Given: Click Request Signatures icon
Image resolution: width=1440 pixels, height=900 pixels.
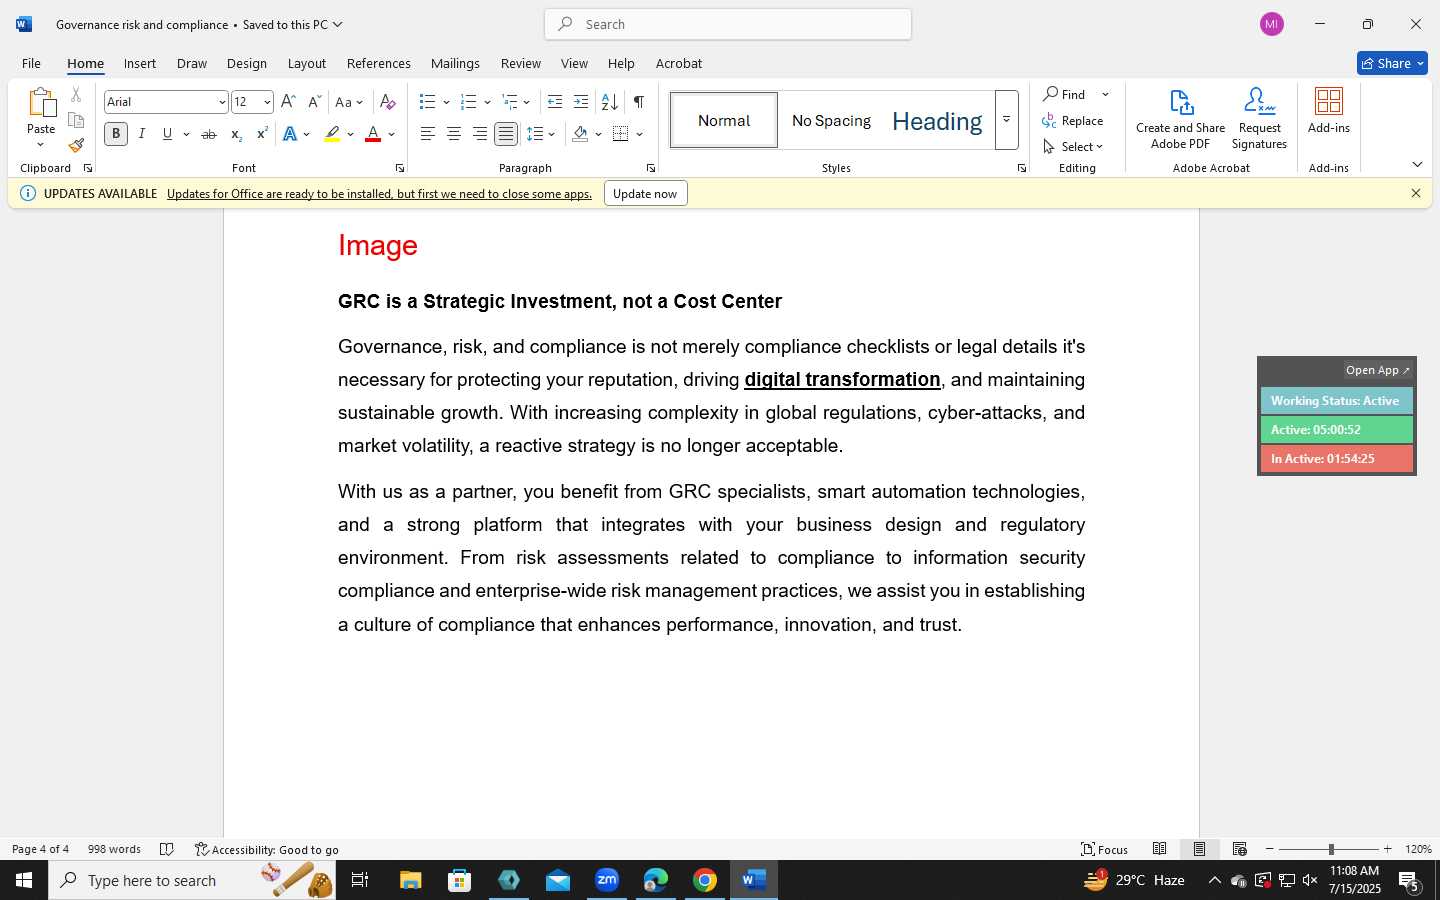Looking at the screenshot, I should 1259,119.
